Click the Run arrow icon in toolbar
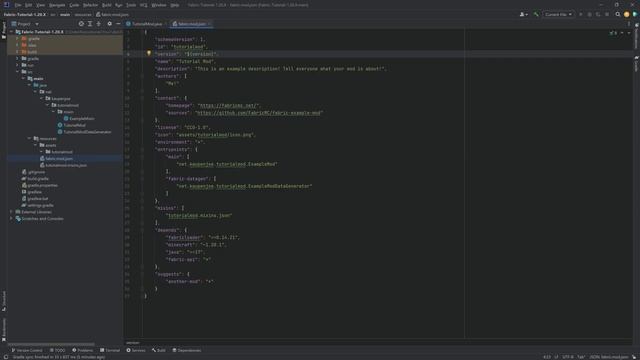 [x=581, y=14]
